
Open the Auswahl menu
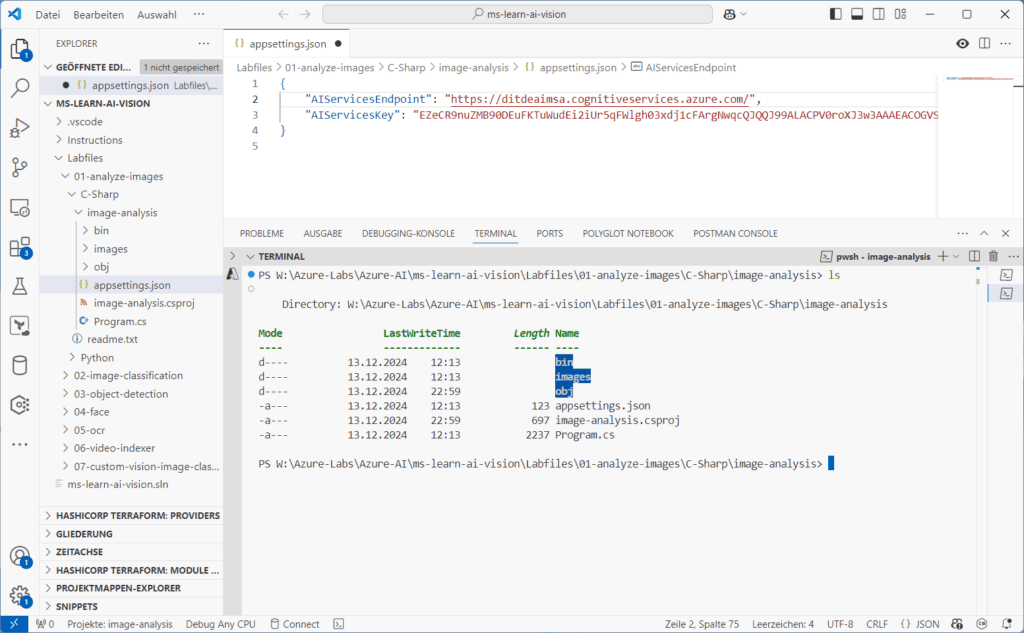point(157,14)
